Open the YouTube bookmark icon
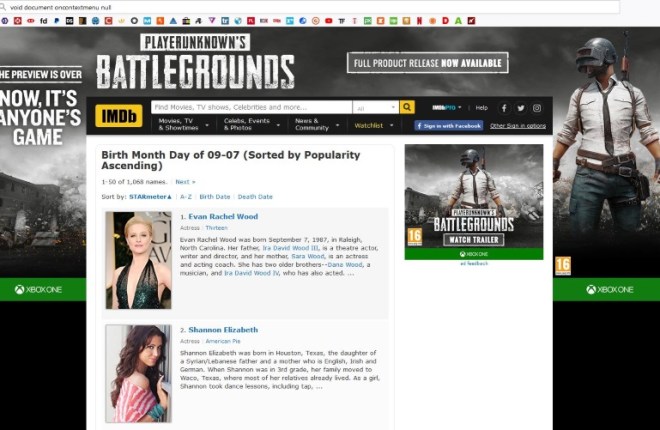This screenshot has width=660, height=430. [x=328, y=21]
